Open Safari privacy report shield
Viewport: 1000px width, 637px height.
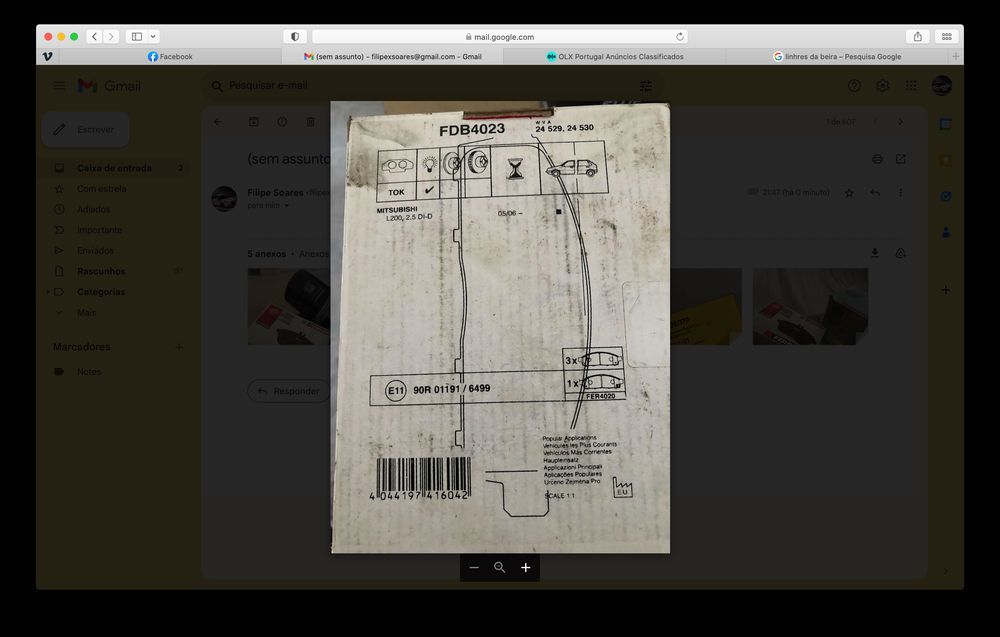tap(295, 36)
